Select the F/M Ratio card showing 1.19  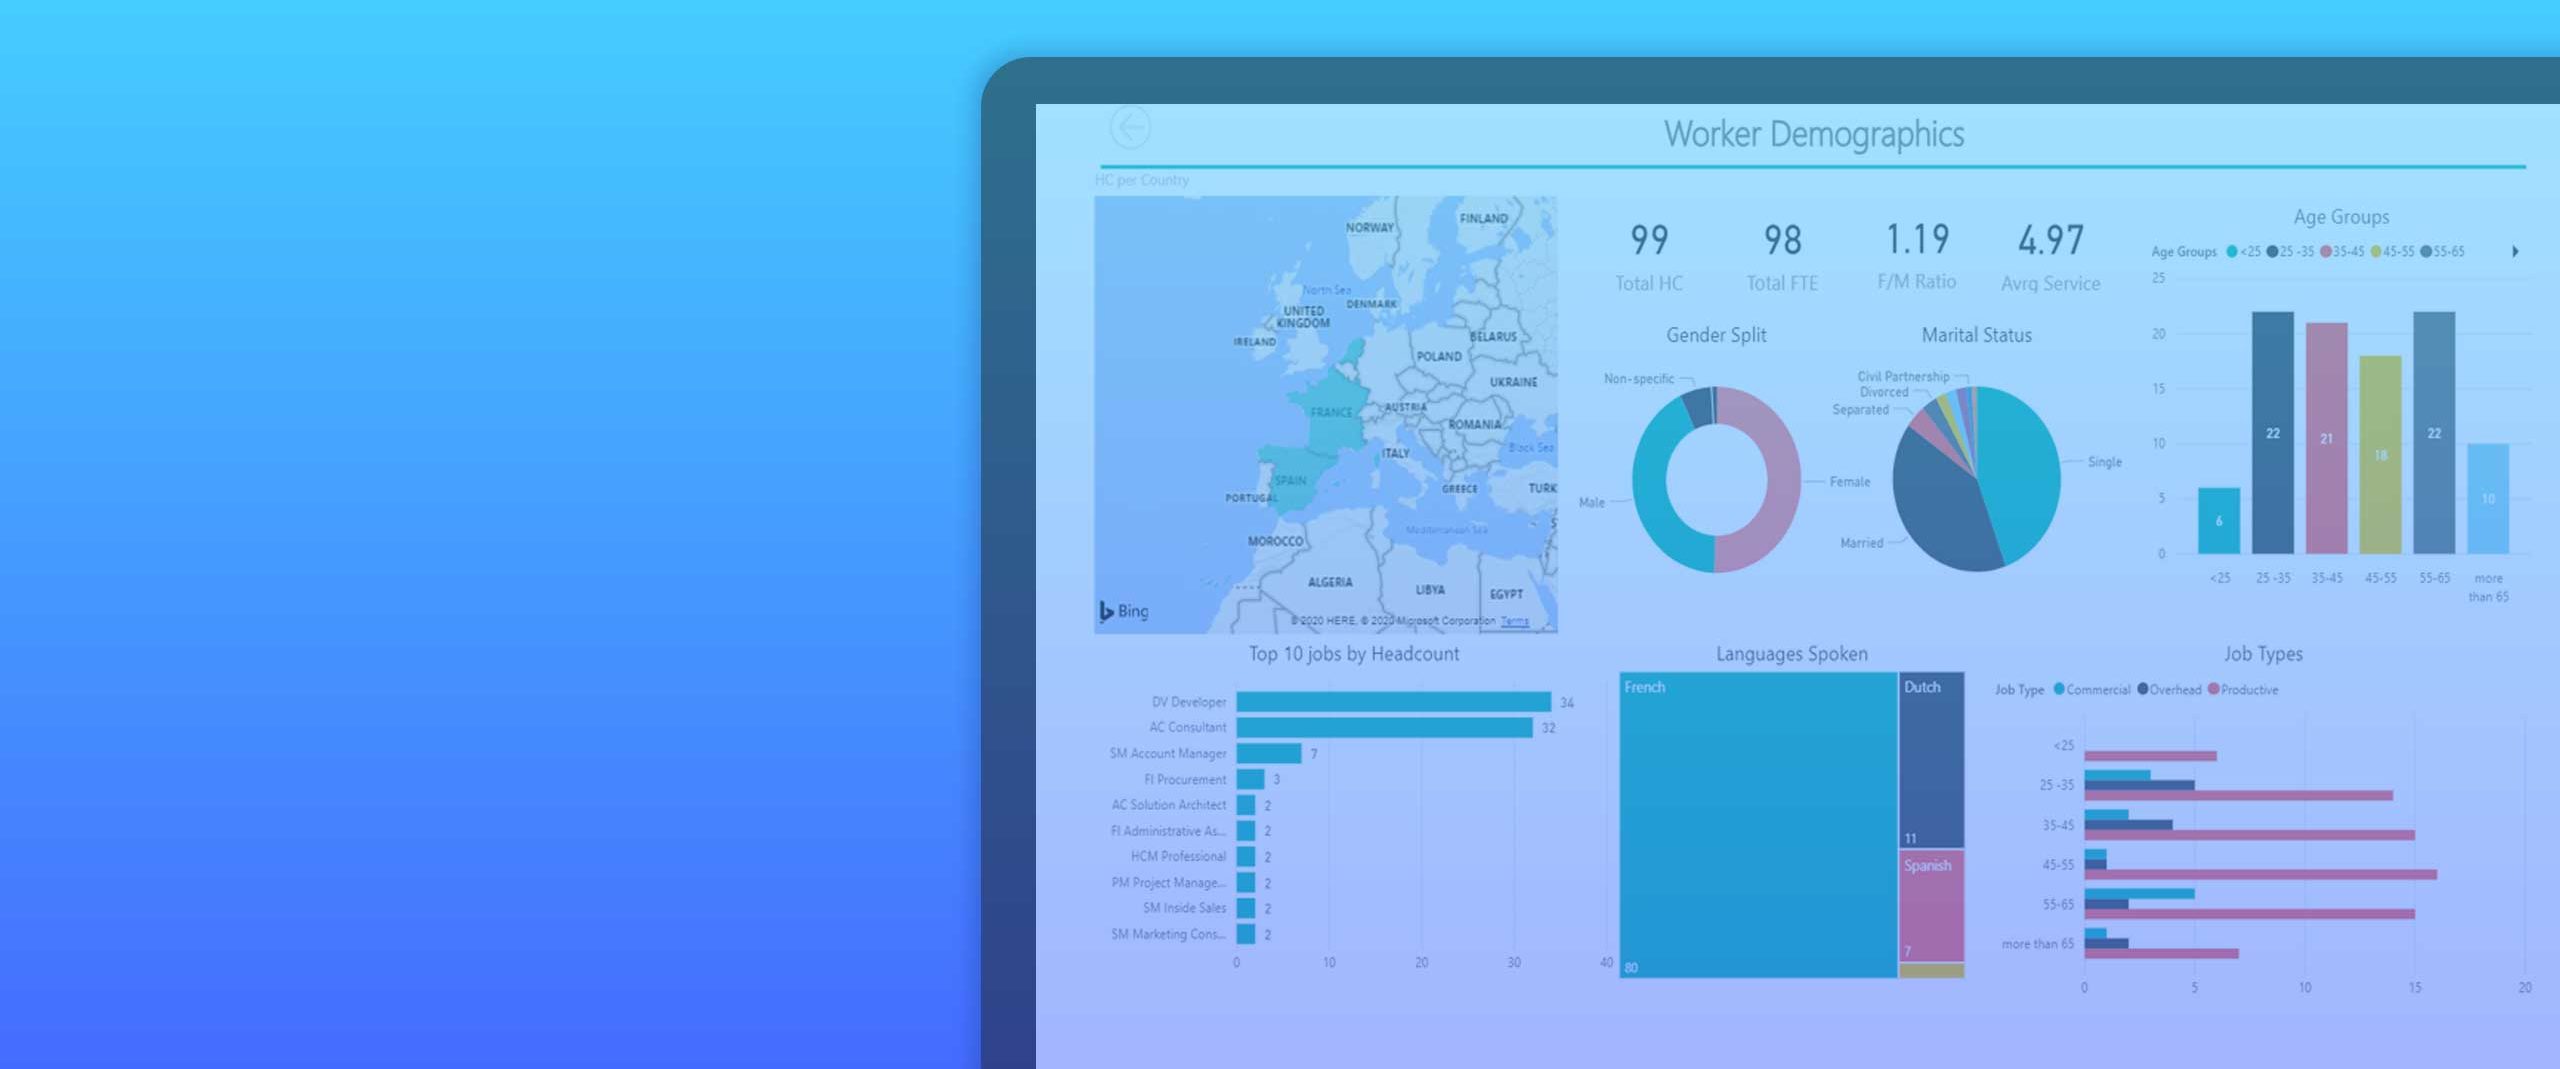(1916, 256)
